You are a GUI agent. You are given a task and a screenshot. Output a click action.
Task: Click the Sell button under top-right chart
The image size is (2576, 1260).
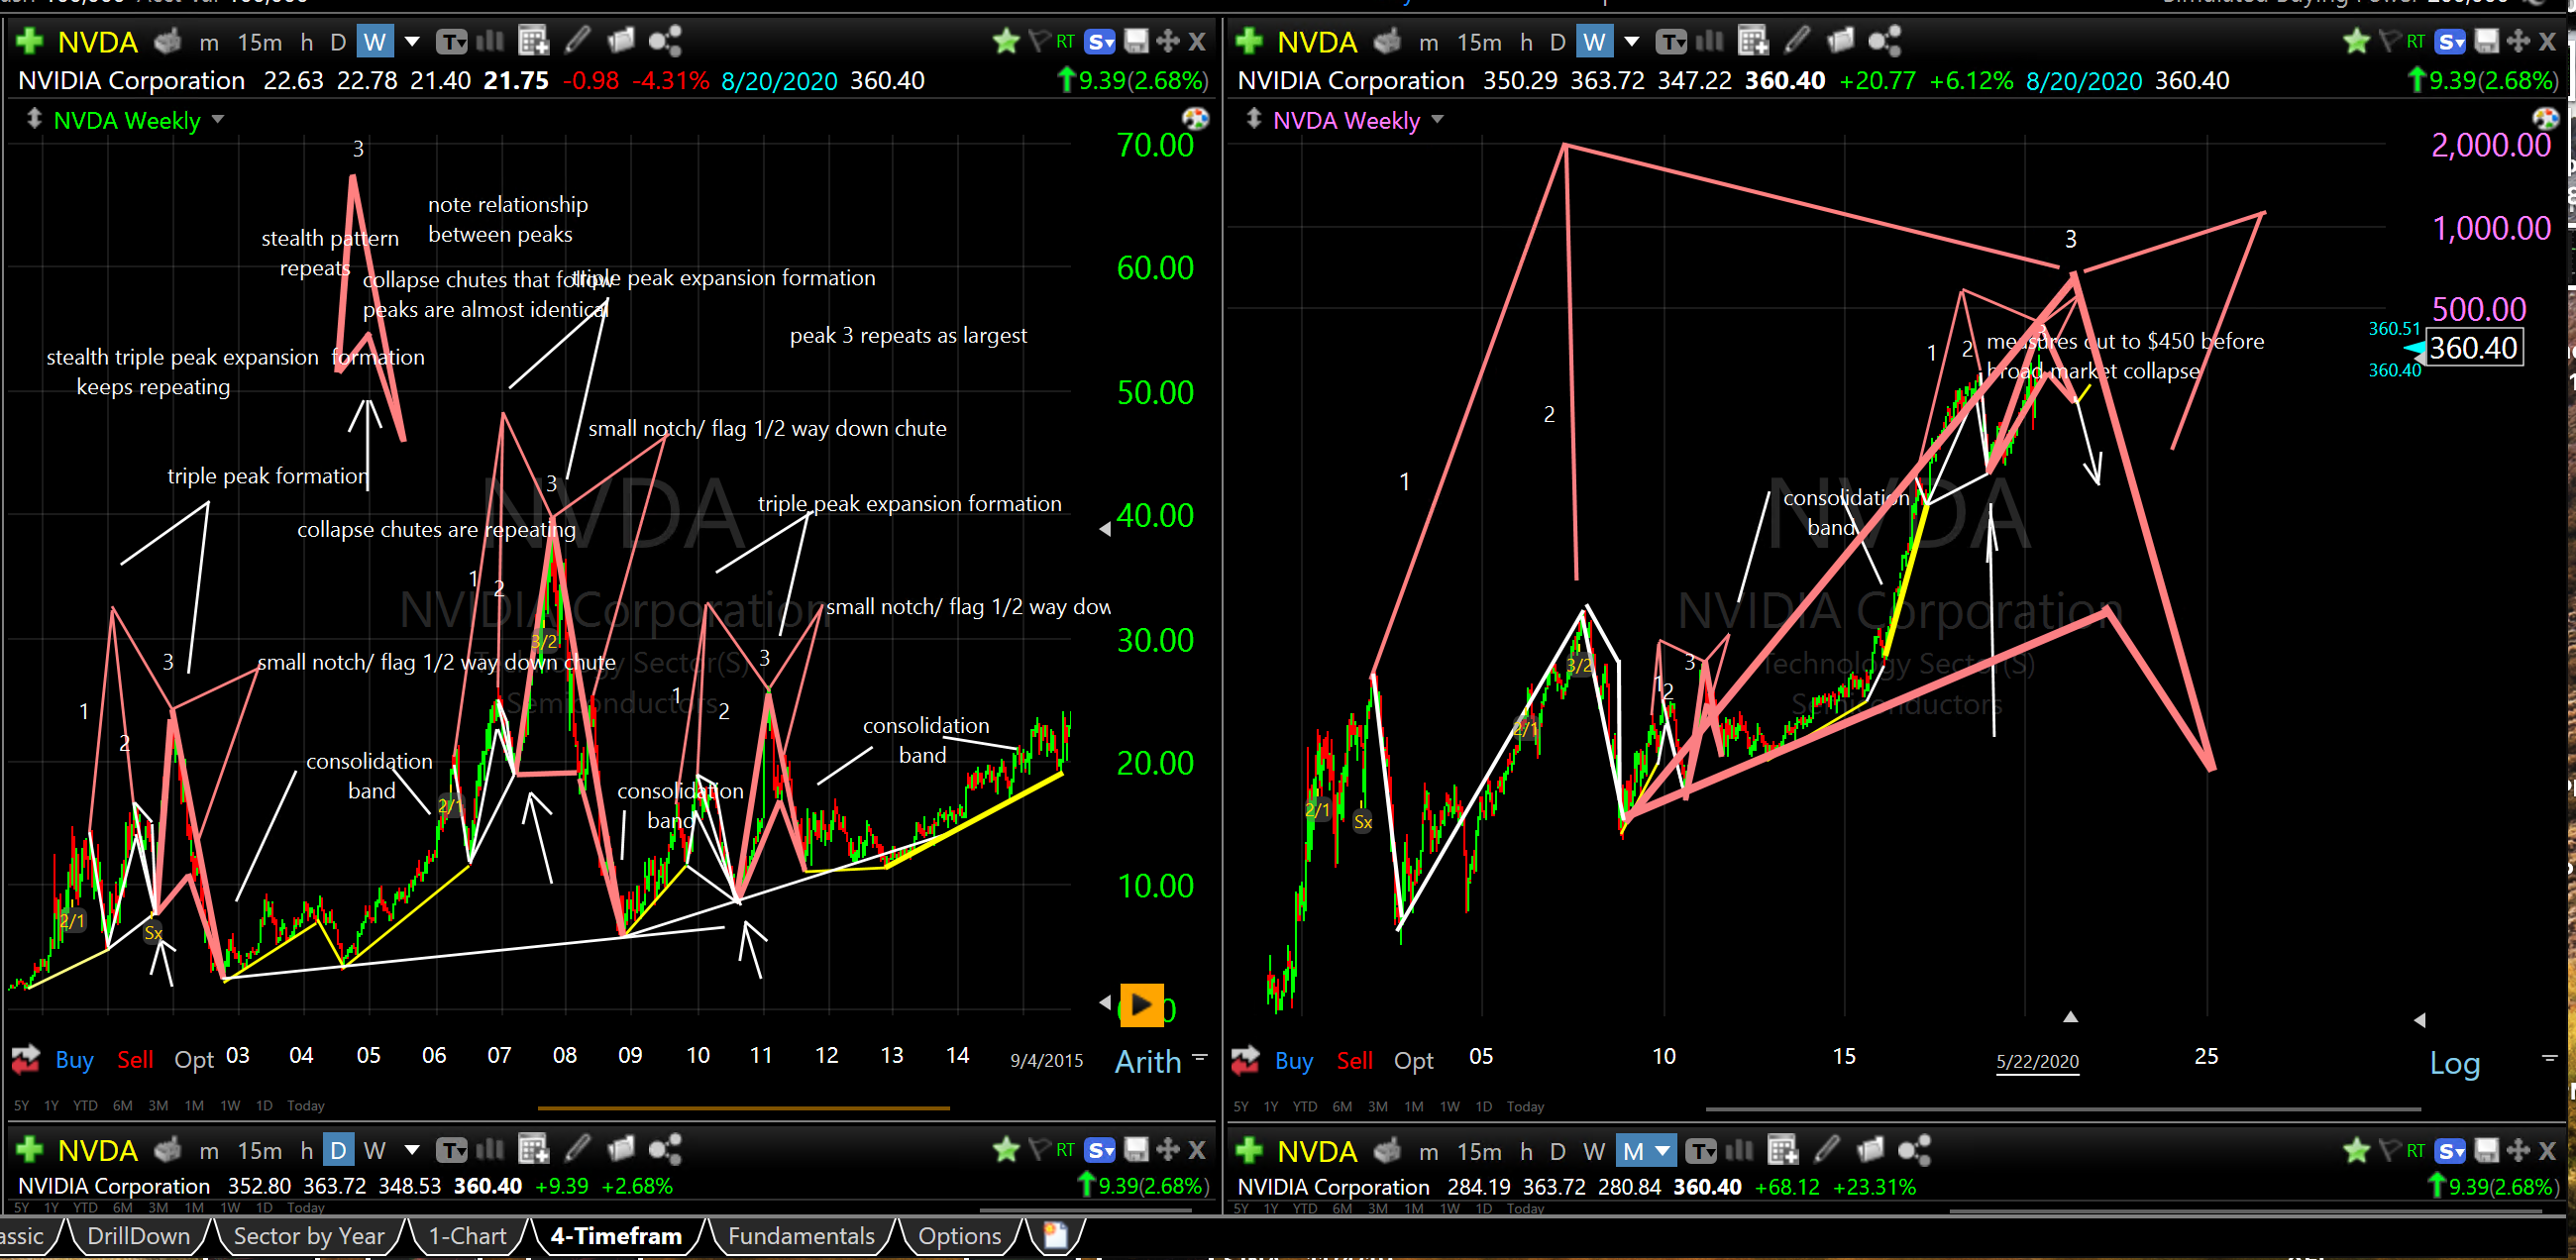click(1354, 1061)
